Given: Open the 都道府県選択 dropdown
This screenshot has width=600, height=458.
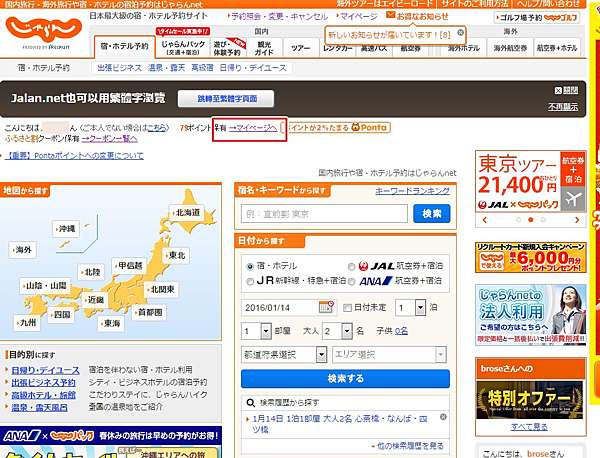Looking at the screenshot, I should click(x=284, y=355).
